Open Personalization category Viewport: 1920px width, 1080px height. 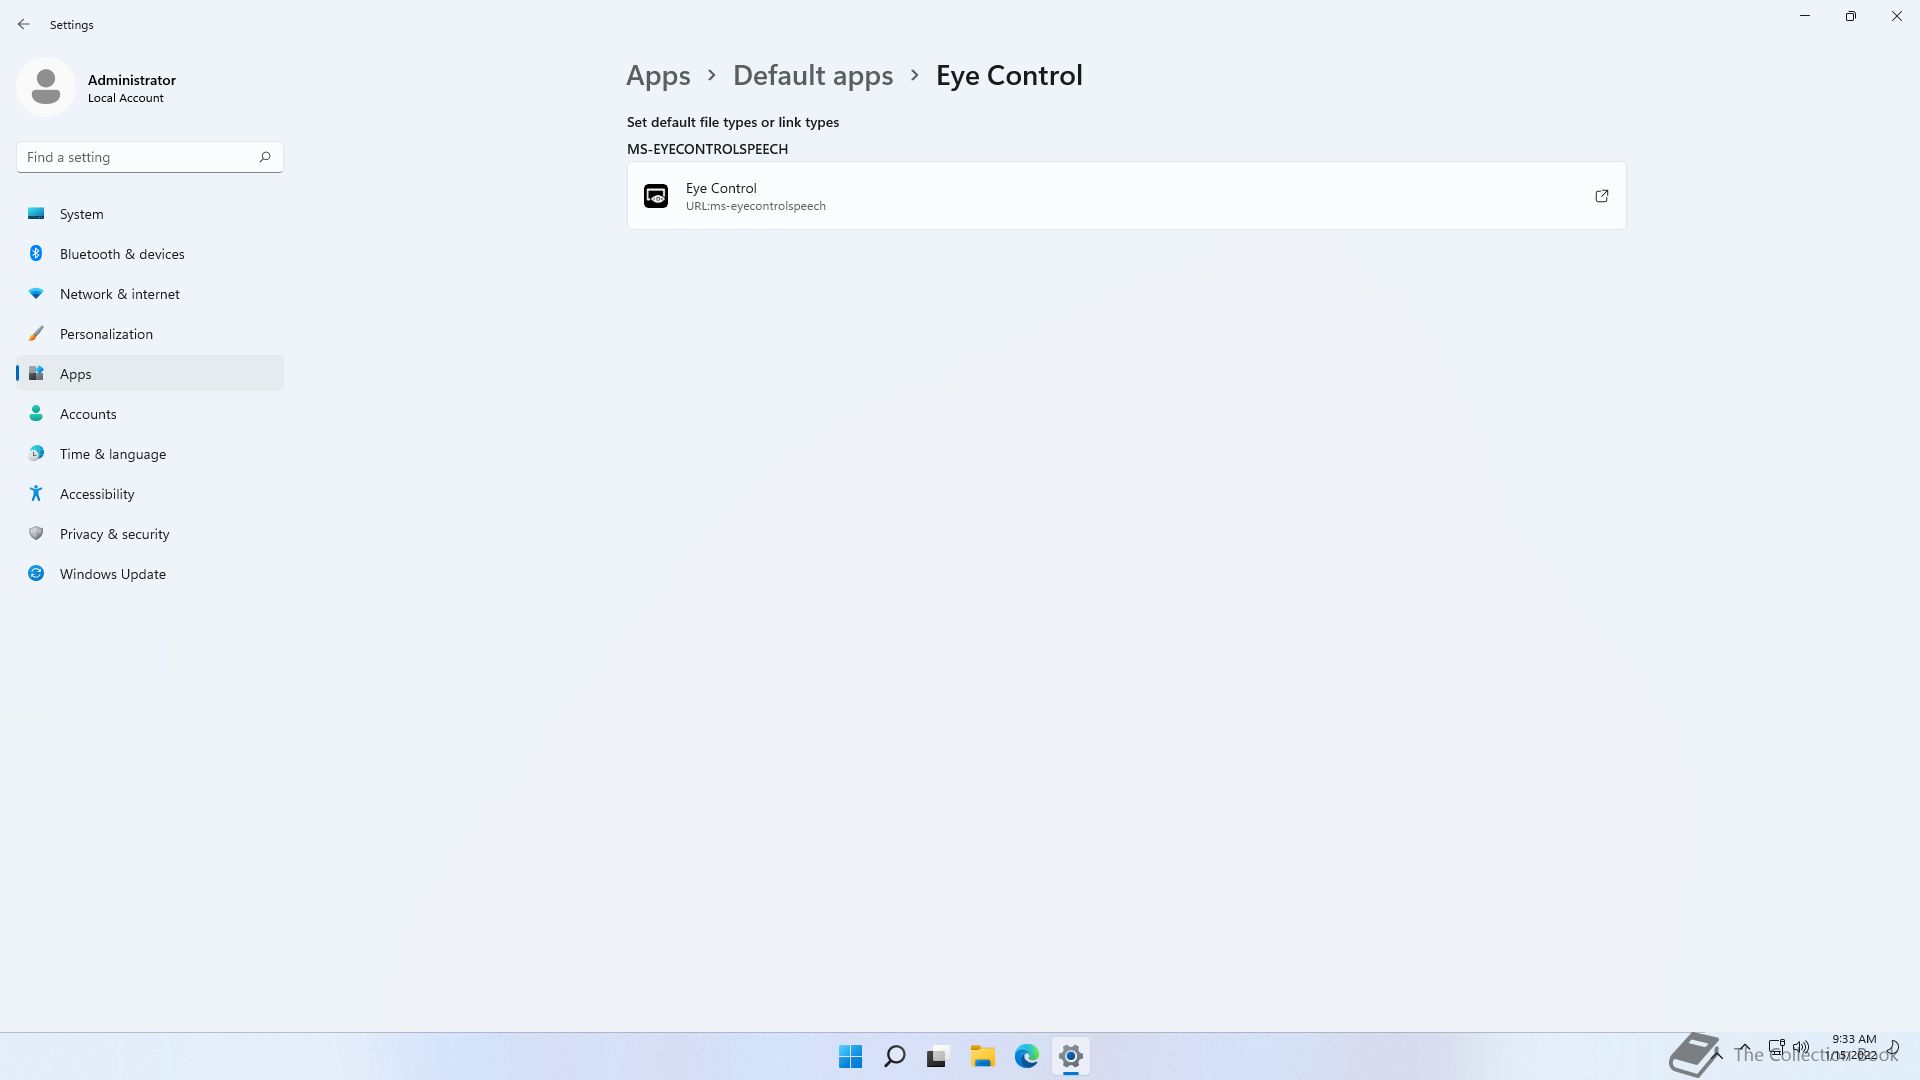click(150, 334)
